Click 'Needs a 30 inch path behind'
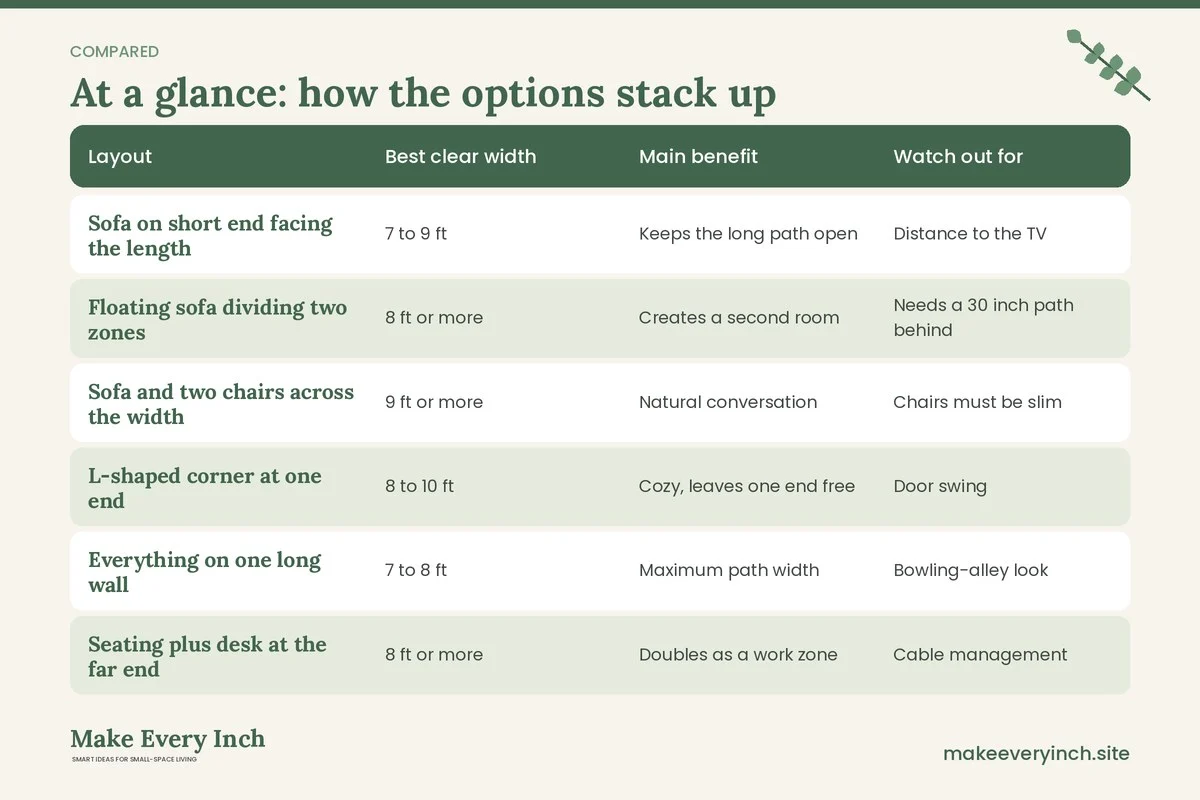 (983, 318)
